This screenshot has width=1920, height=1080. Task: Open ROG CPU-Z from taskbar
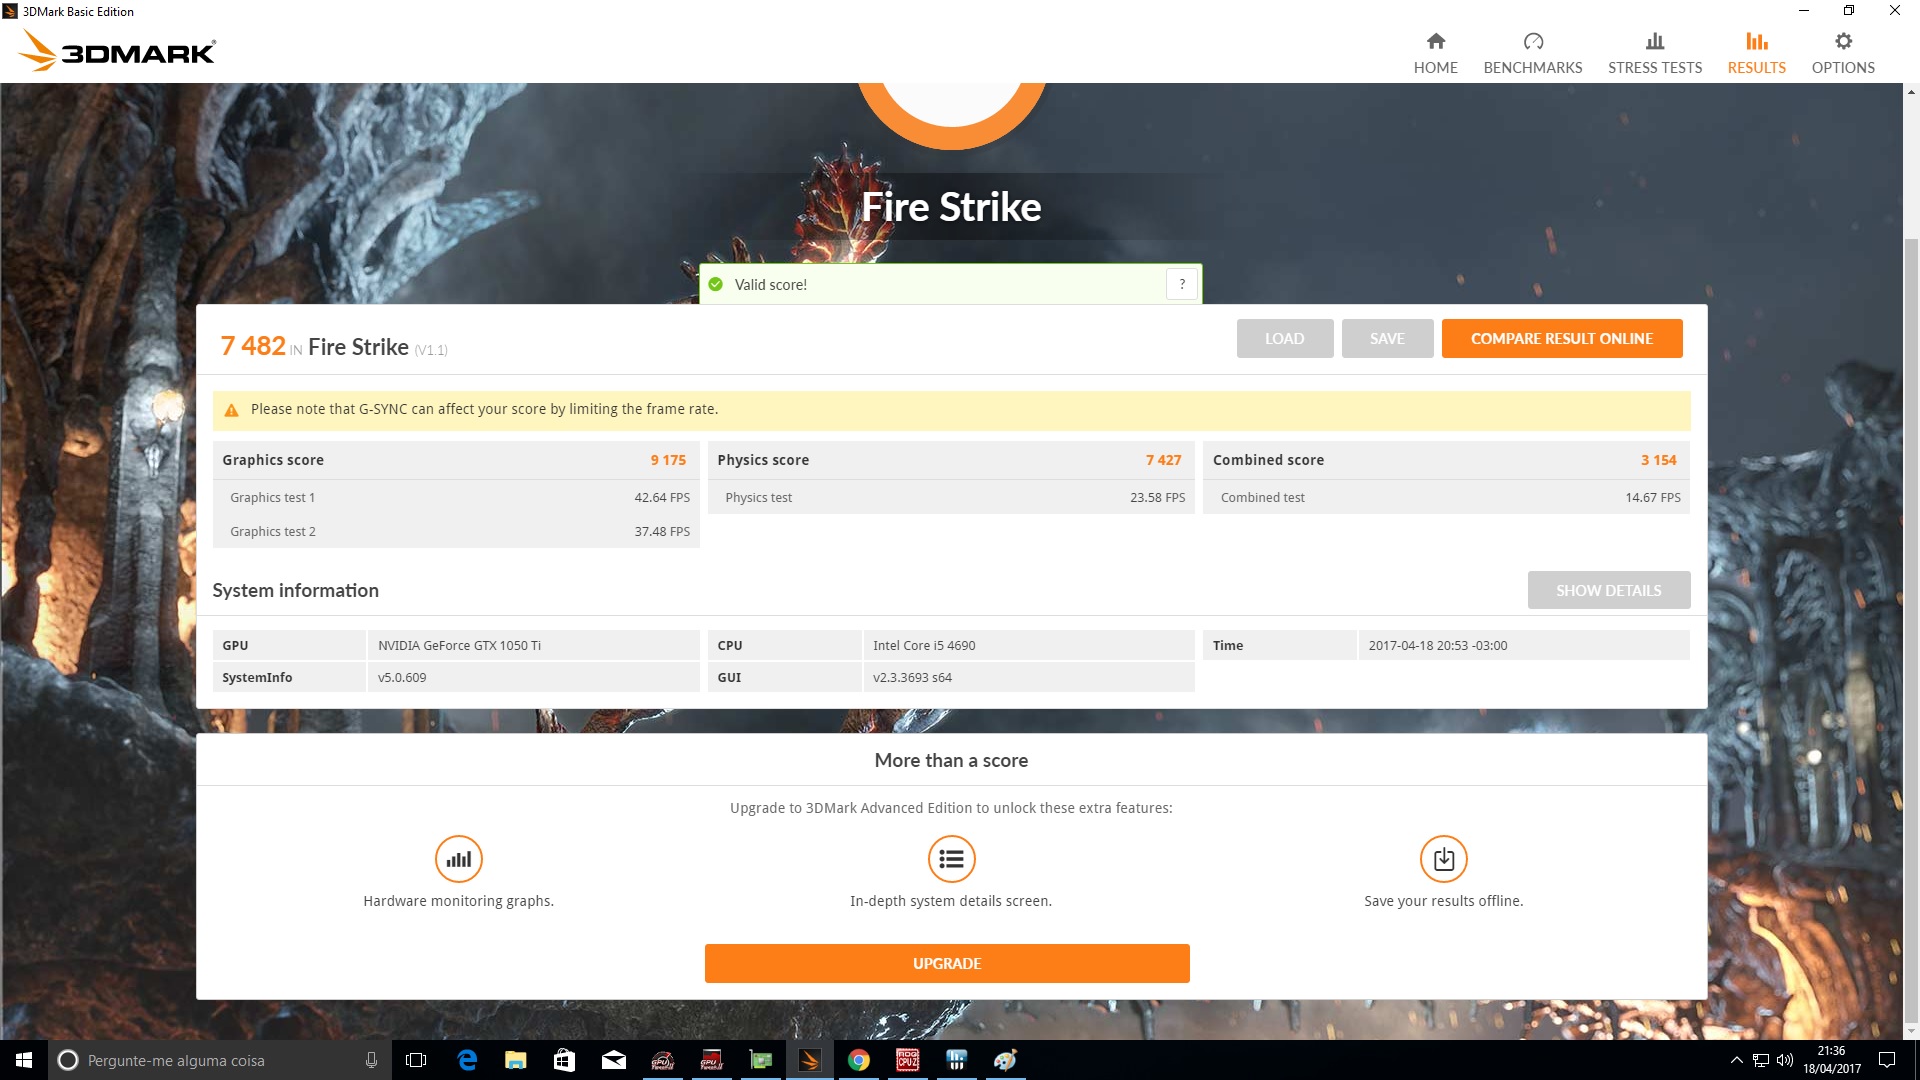908,1060
